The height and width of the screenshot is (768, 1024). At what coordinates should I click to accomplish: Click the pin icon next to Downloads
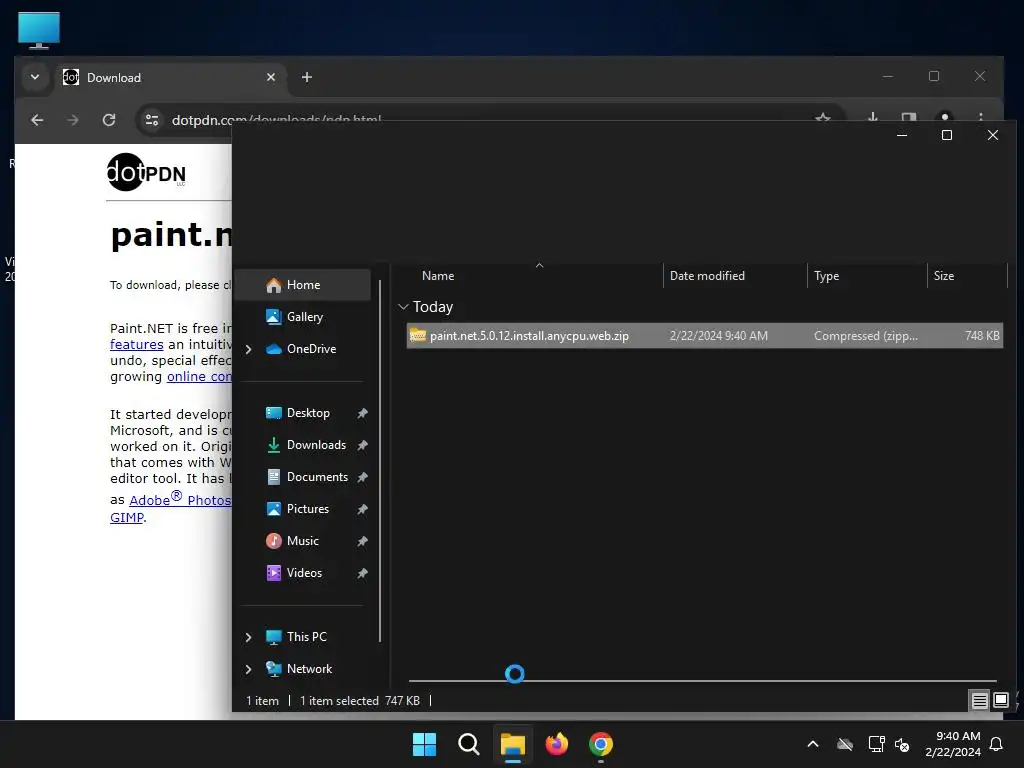[x=362, y=445]
